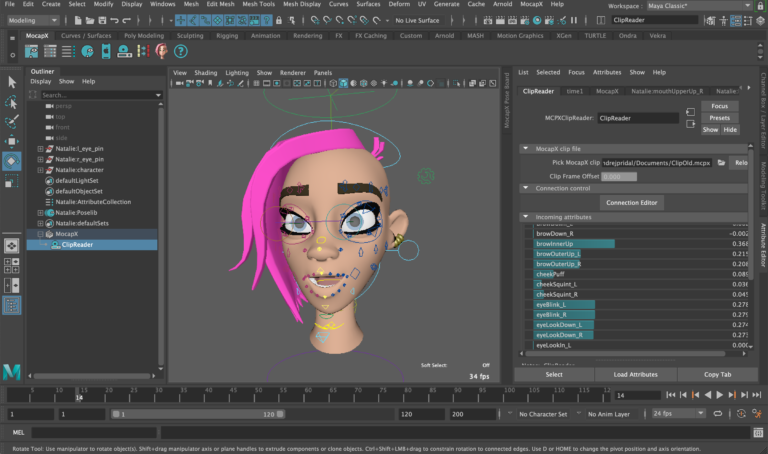Screen dimensions: 768x454
Task: Browse for MocapX clip folder icon
Action: coord(721,163)
